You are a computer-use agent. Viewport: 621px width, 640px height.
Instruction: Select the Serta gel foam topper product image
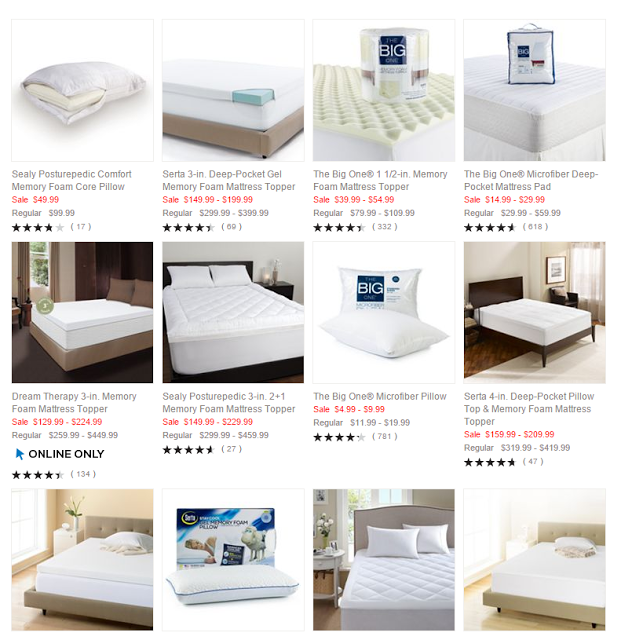233,90
